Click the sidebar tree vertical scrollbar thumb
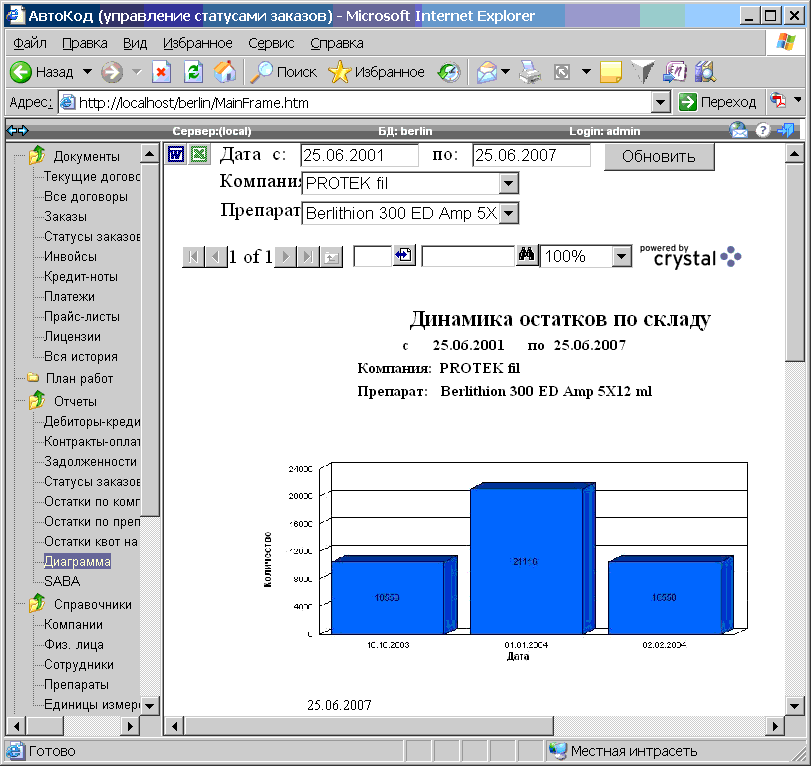Image resolution: width=811 pixels, height=766 pixels. click(149, 339)
